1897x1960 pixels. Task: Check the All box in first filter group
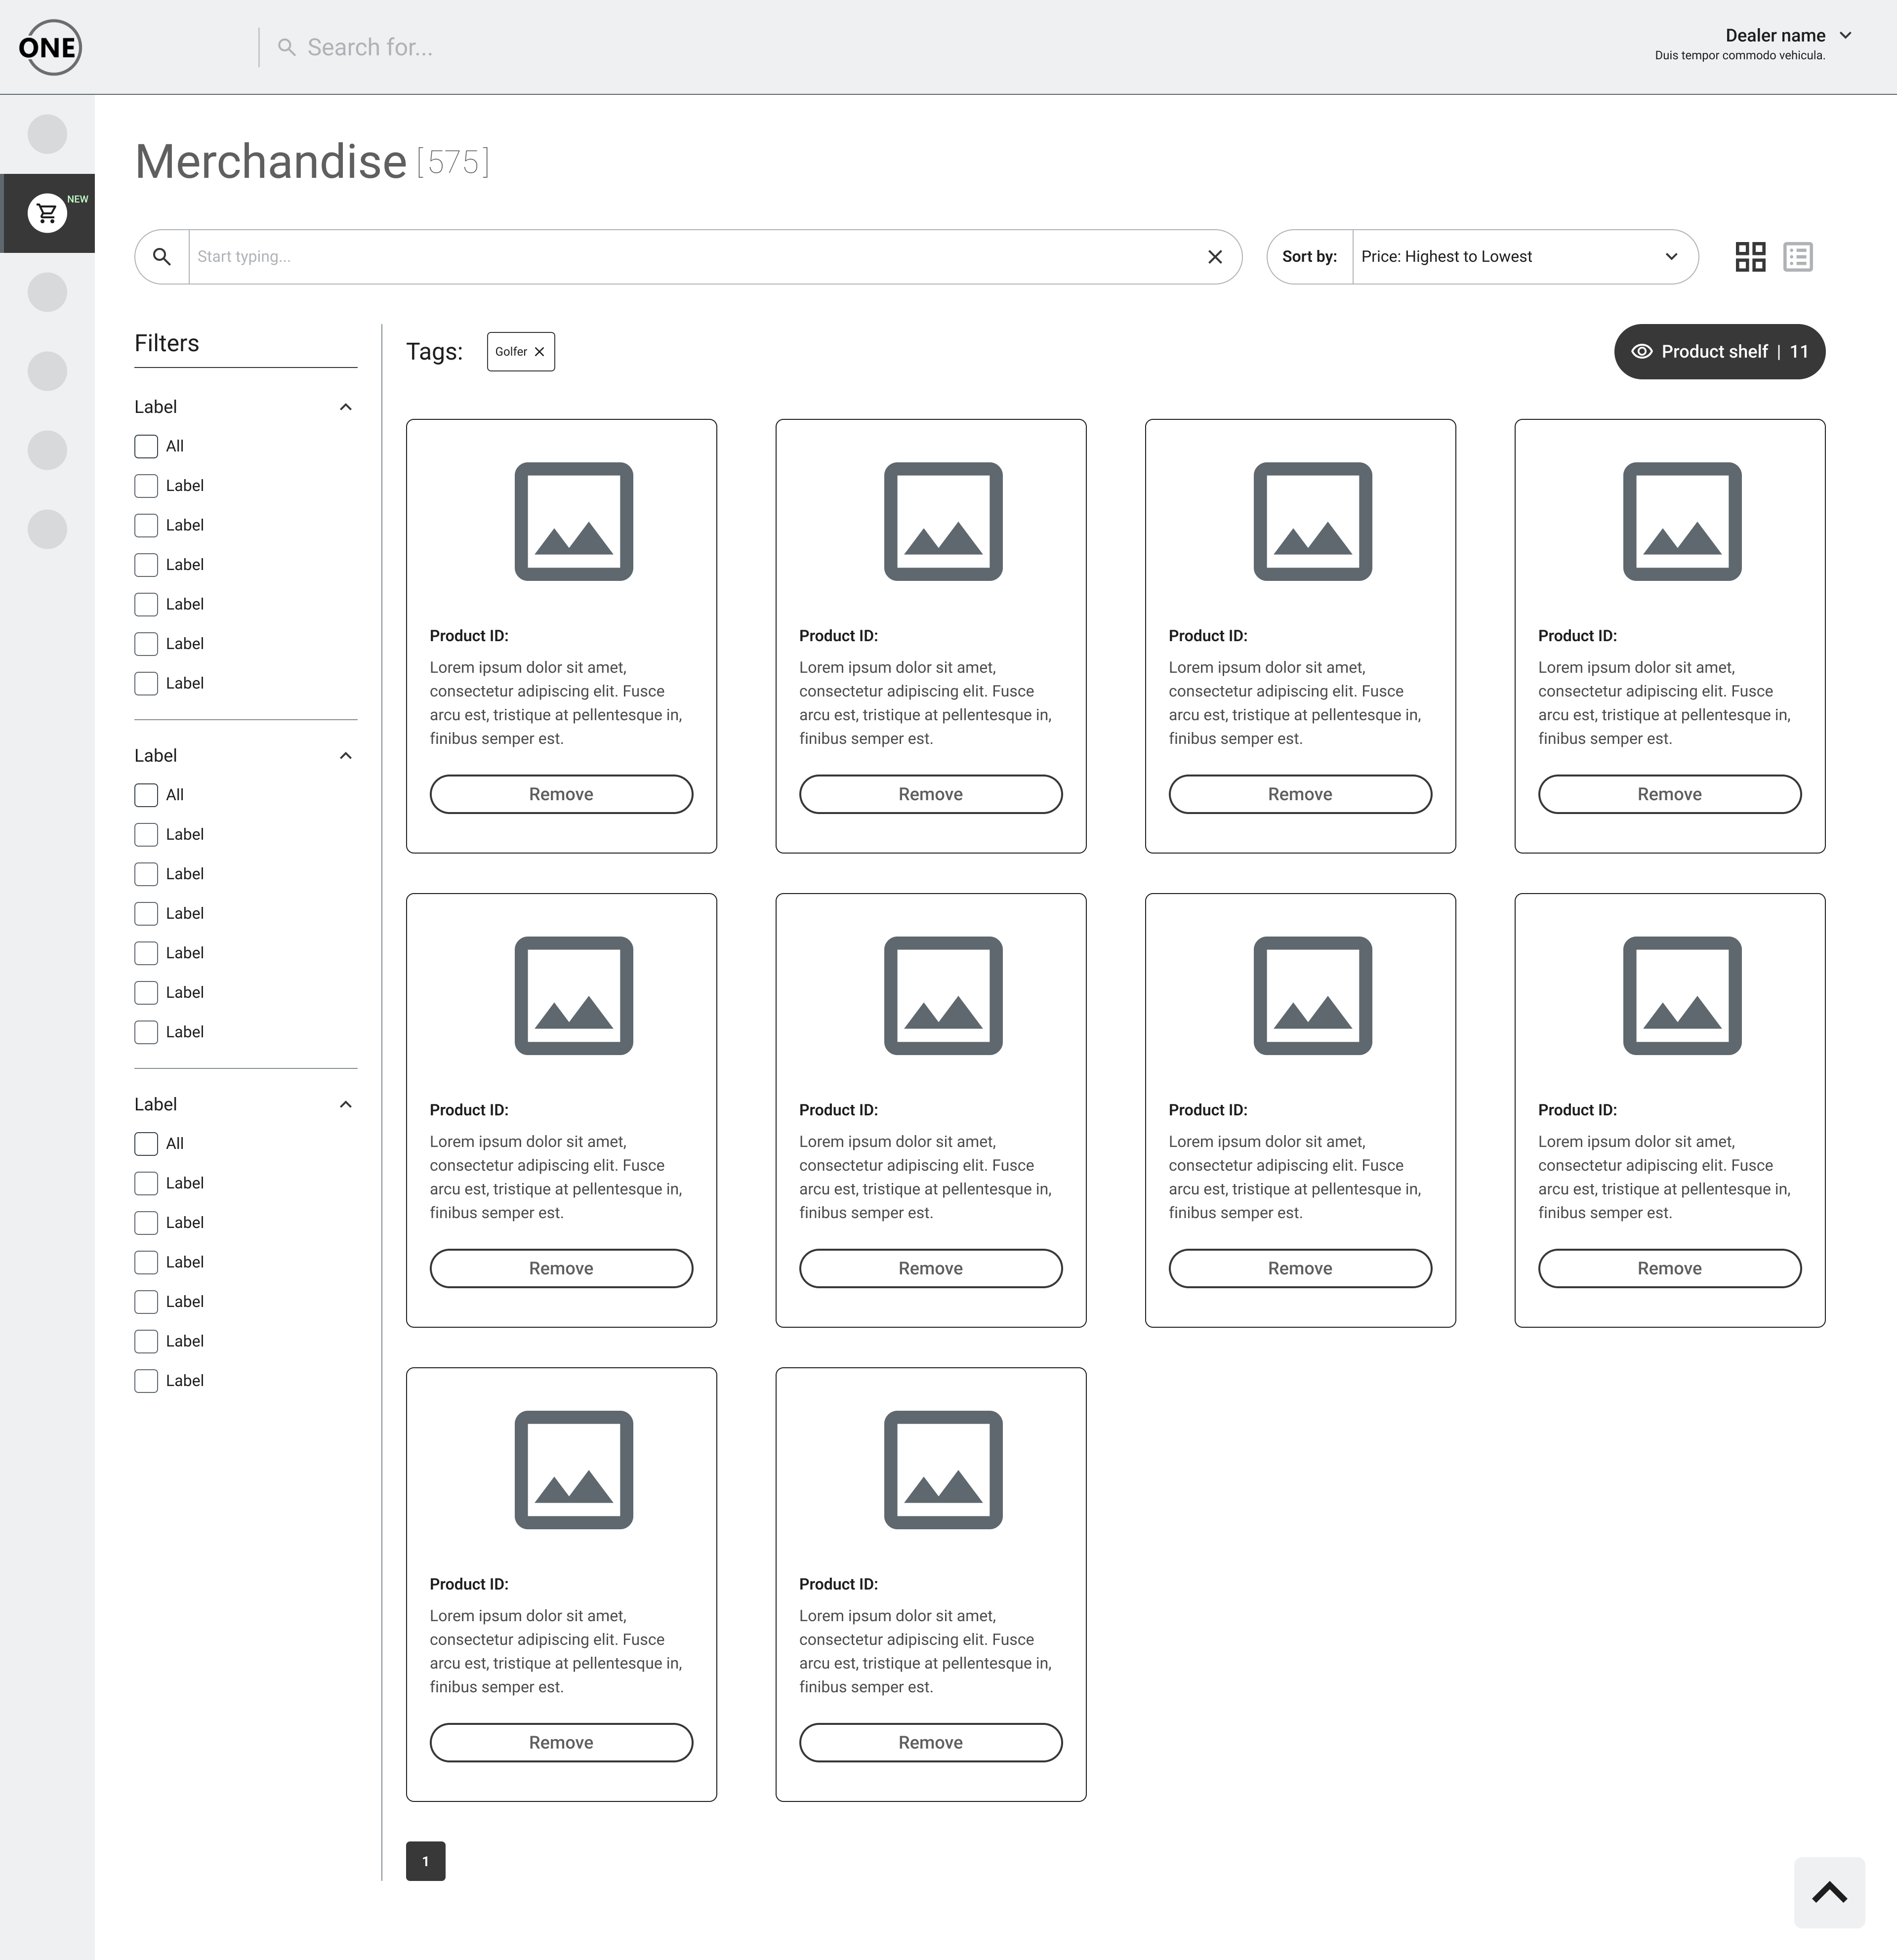click(x=146, y=446)
